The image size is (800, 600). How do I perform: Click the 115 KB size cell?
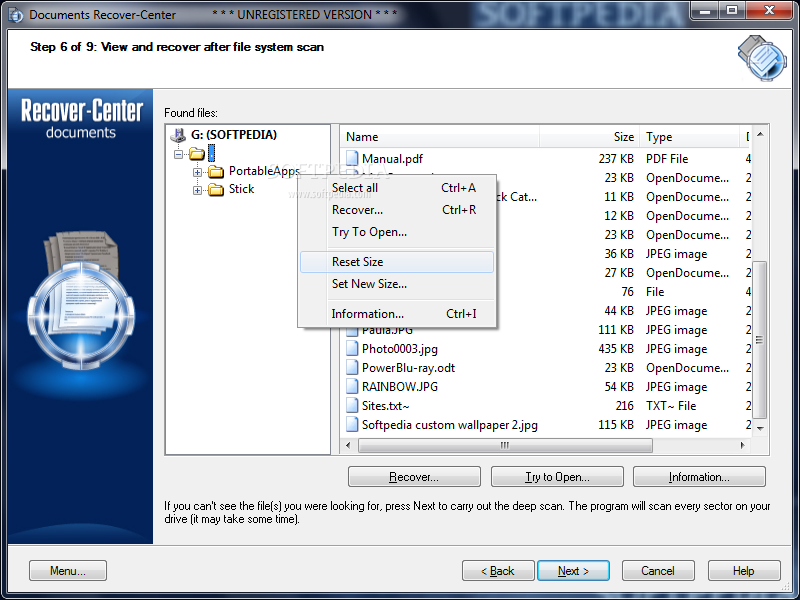[x=616, y=425]
